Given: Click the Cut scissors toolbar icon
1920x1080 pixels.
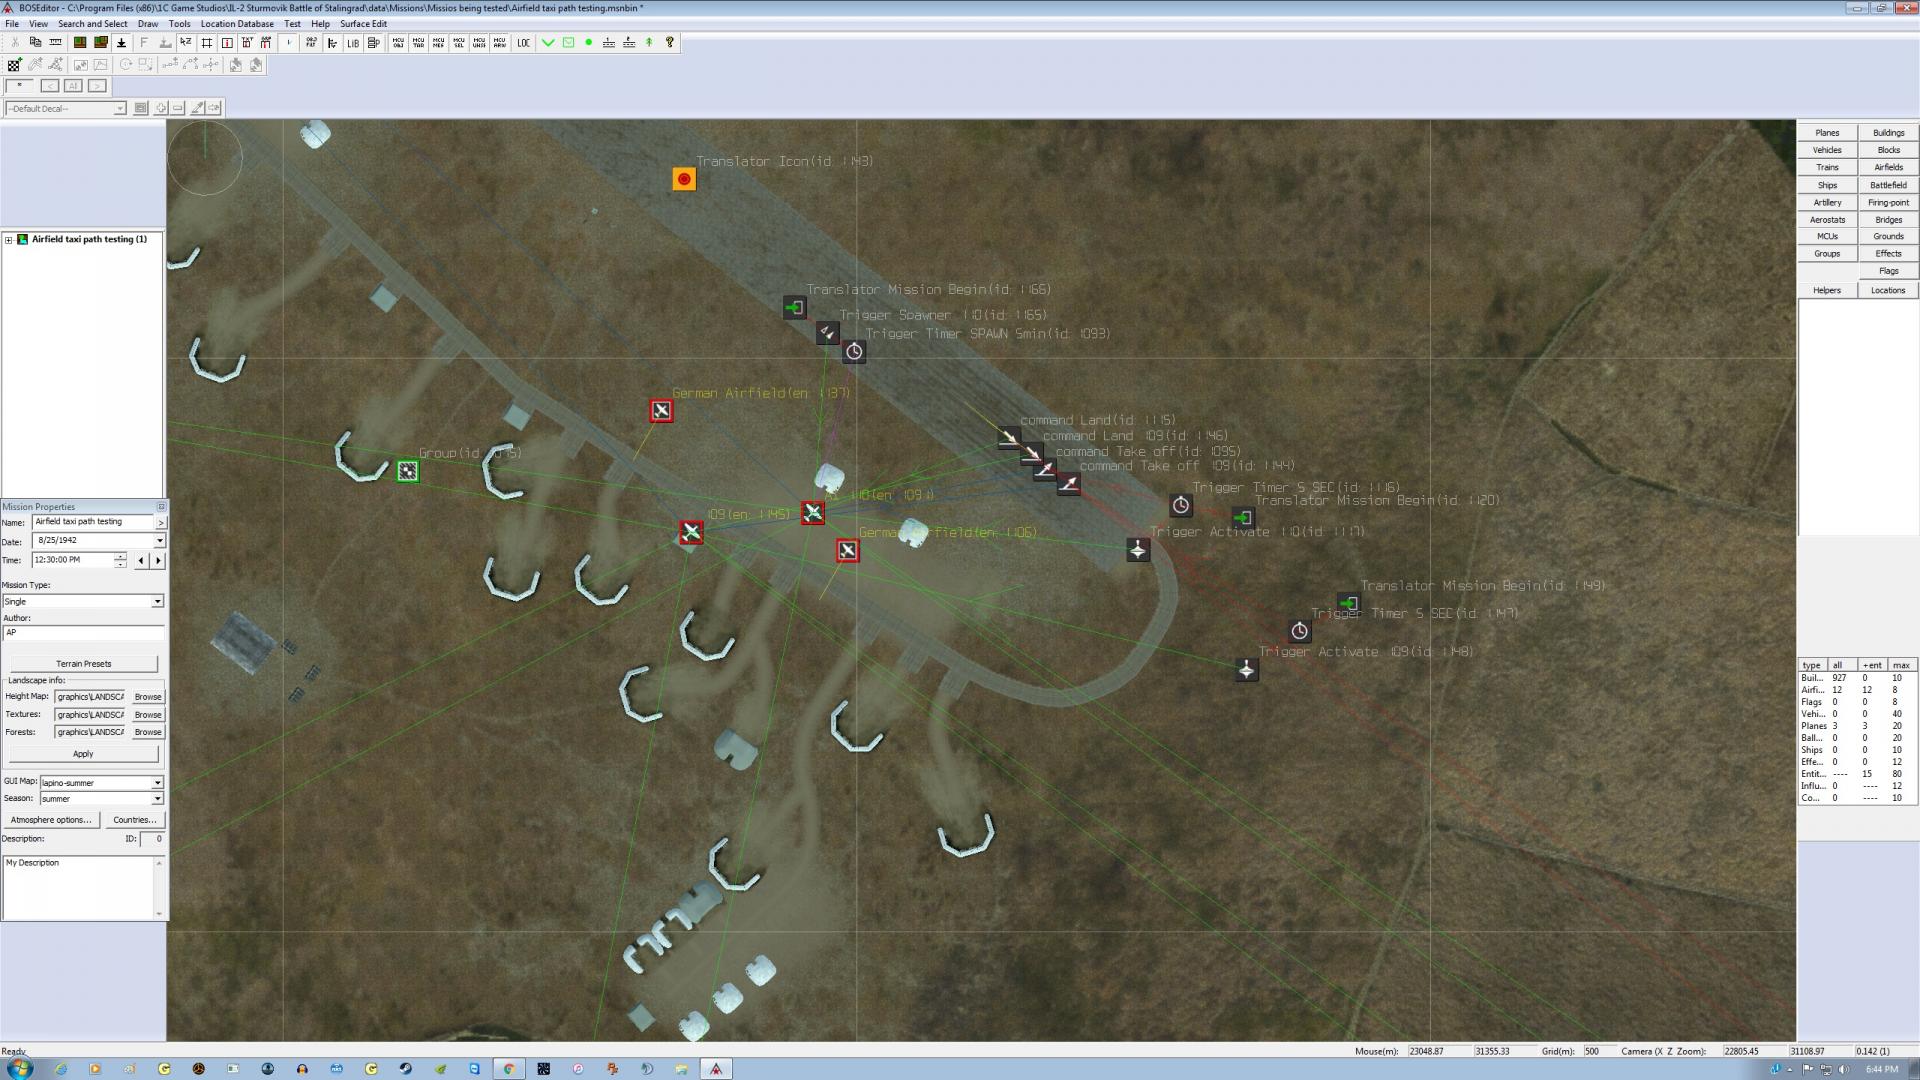Looking at the screenshot, I should pos(15,43).
